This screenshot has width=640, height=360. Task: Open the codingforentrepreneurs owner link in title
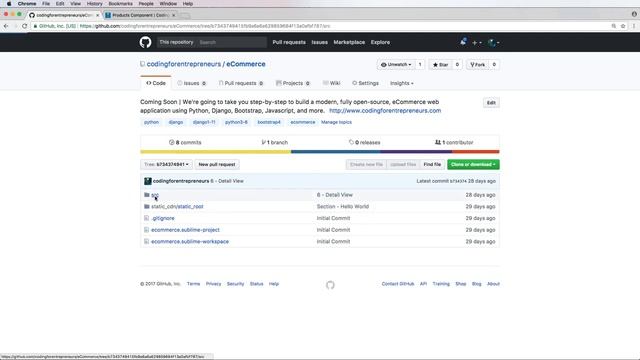pos(184,64)
